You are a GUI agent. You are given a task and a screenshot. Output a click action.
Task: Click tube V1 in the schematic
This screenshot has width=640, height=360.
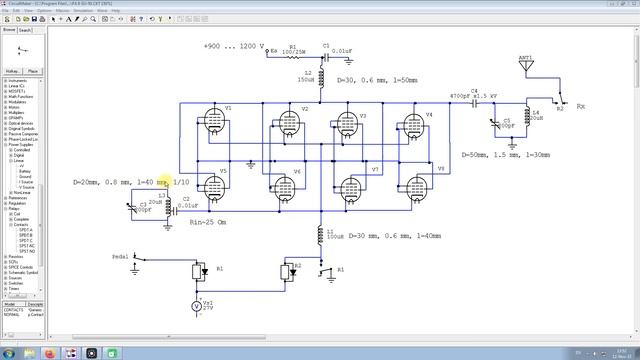pos(214,120)
